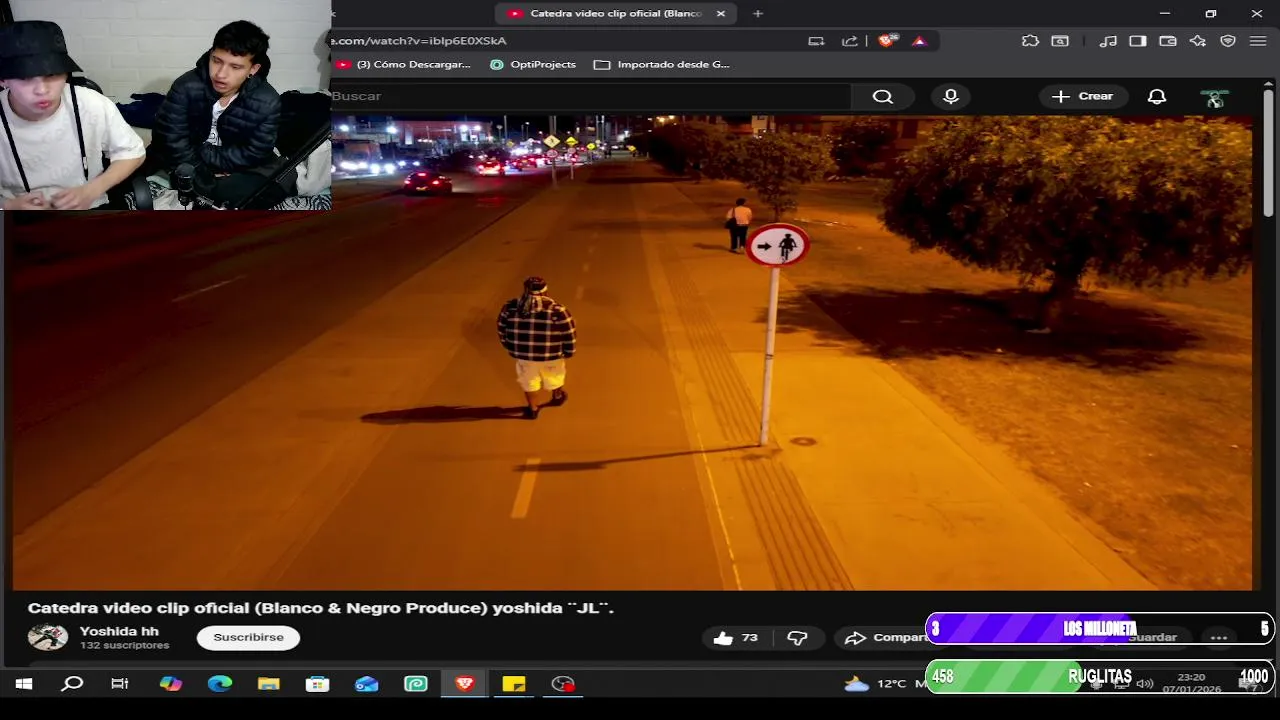Open the Leo AI sparkle icon
The image size is (1280, 720).
click(1198, 41)
